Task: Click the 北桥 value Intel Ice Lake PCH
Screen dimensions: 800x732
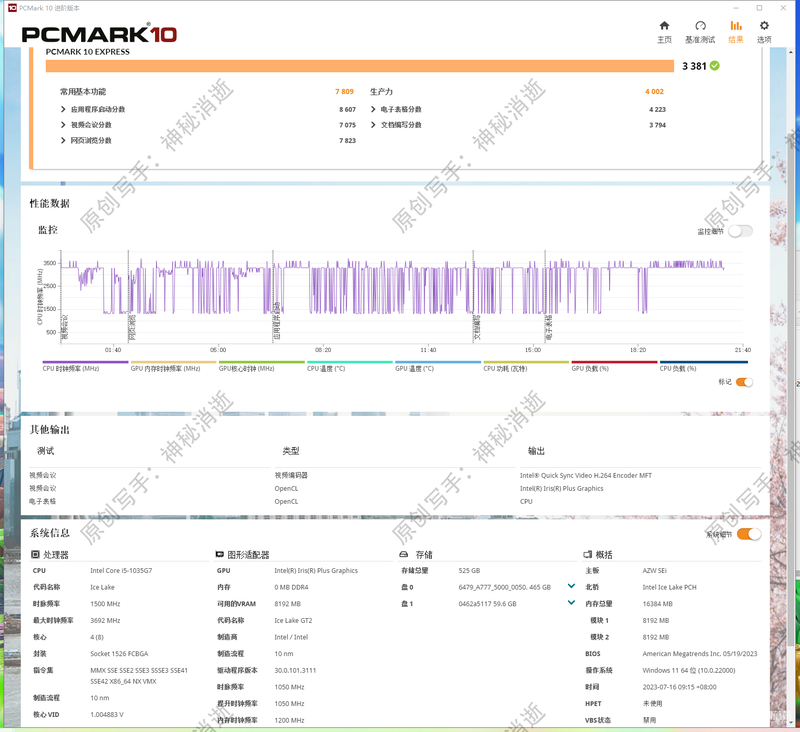Action: pos(669,588)
